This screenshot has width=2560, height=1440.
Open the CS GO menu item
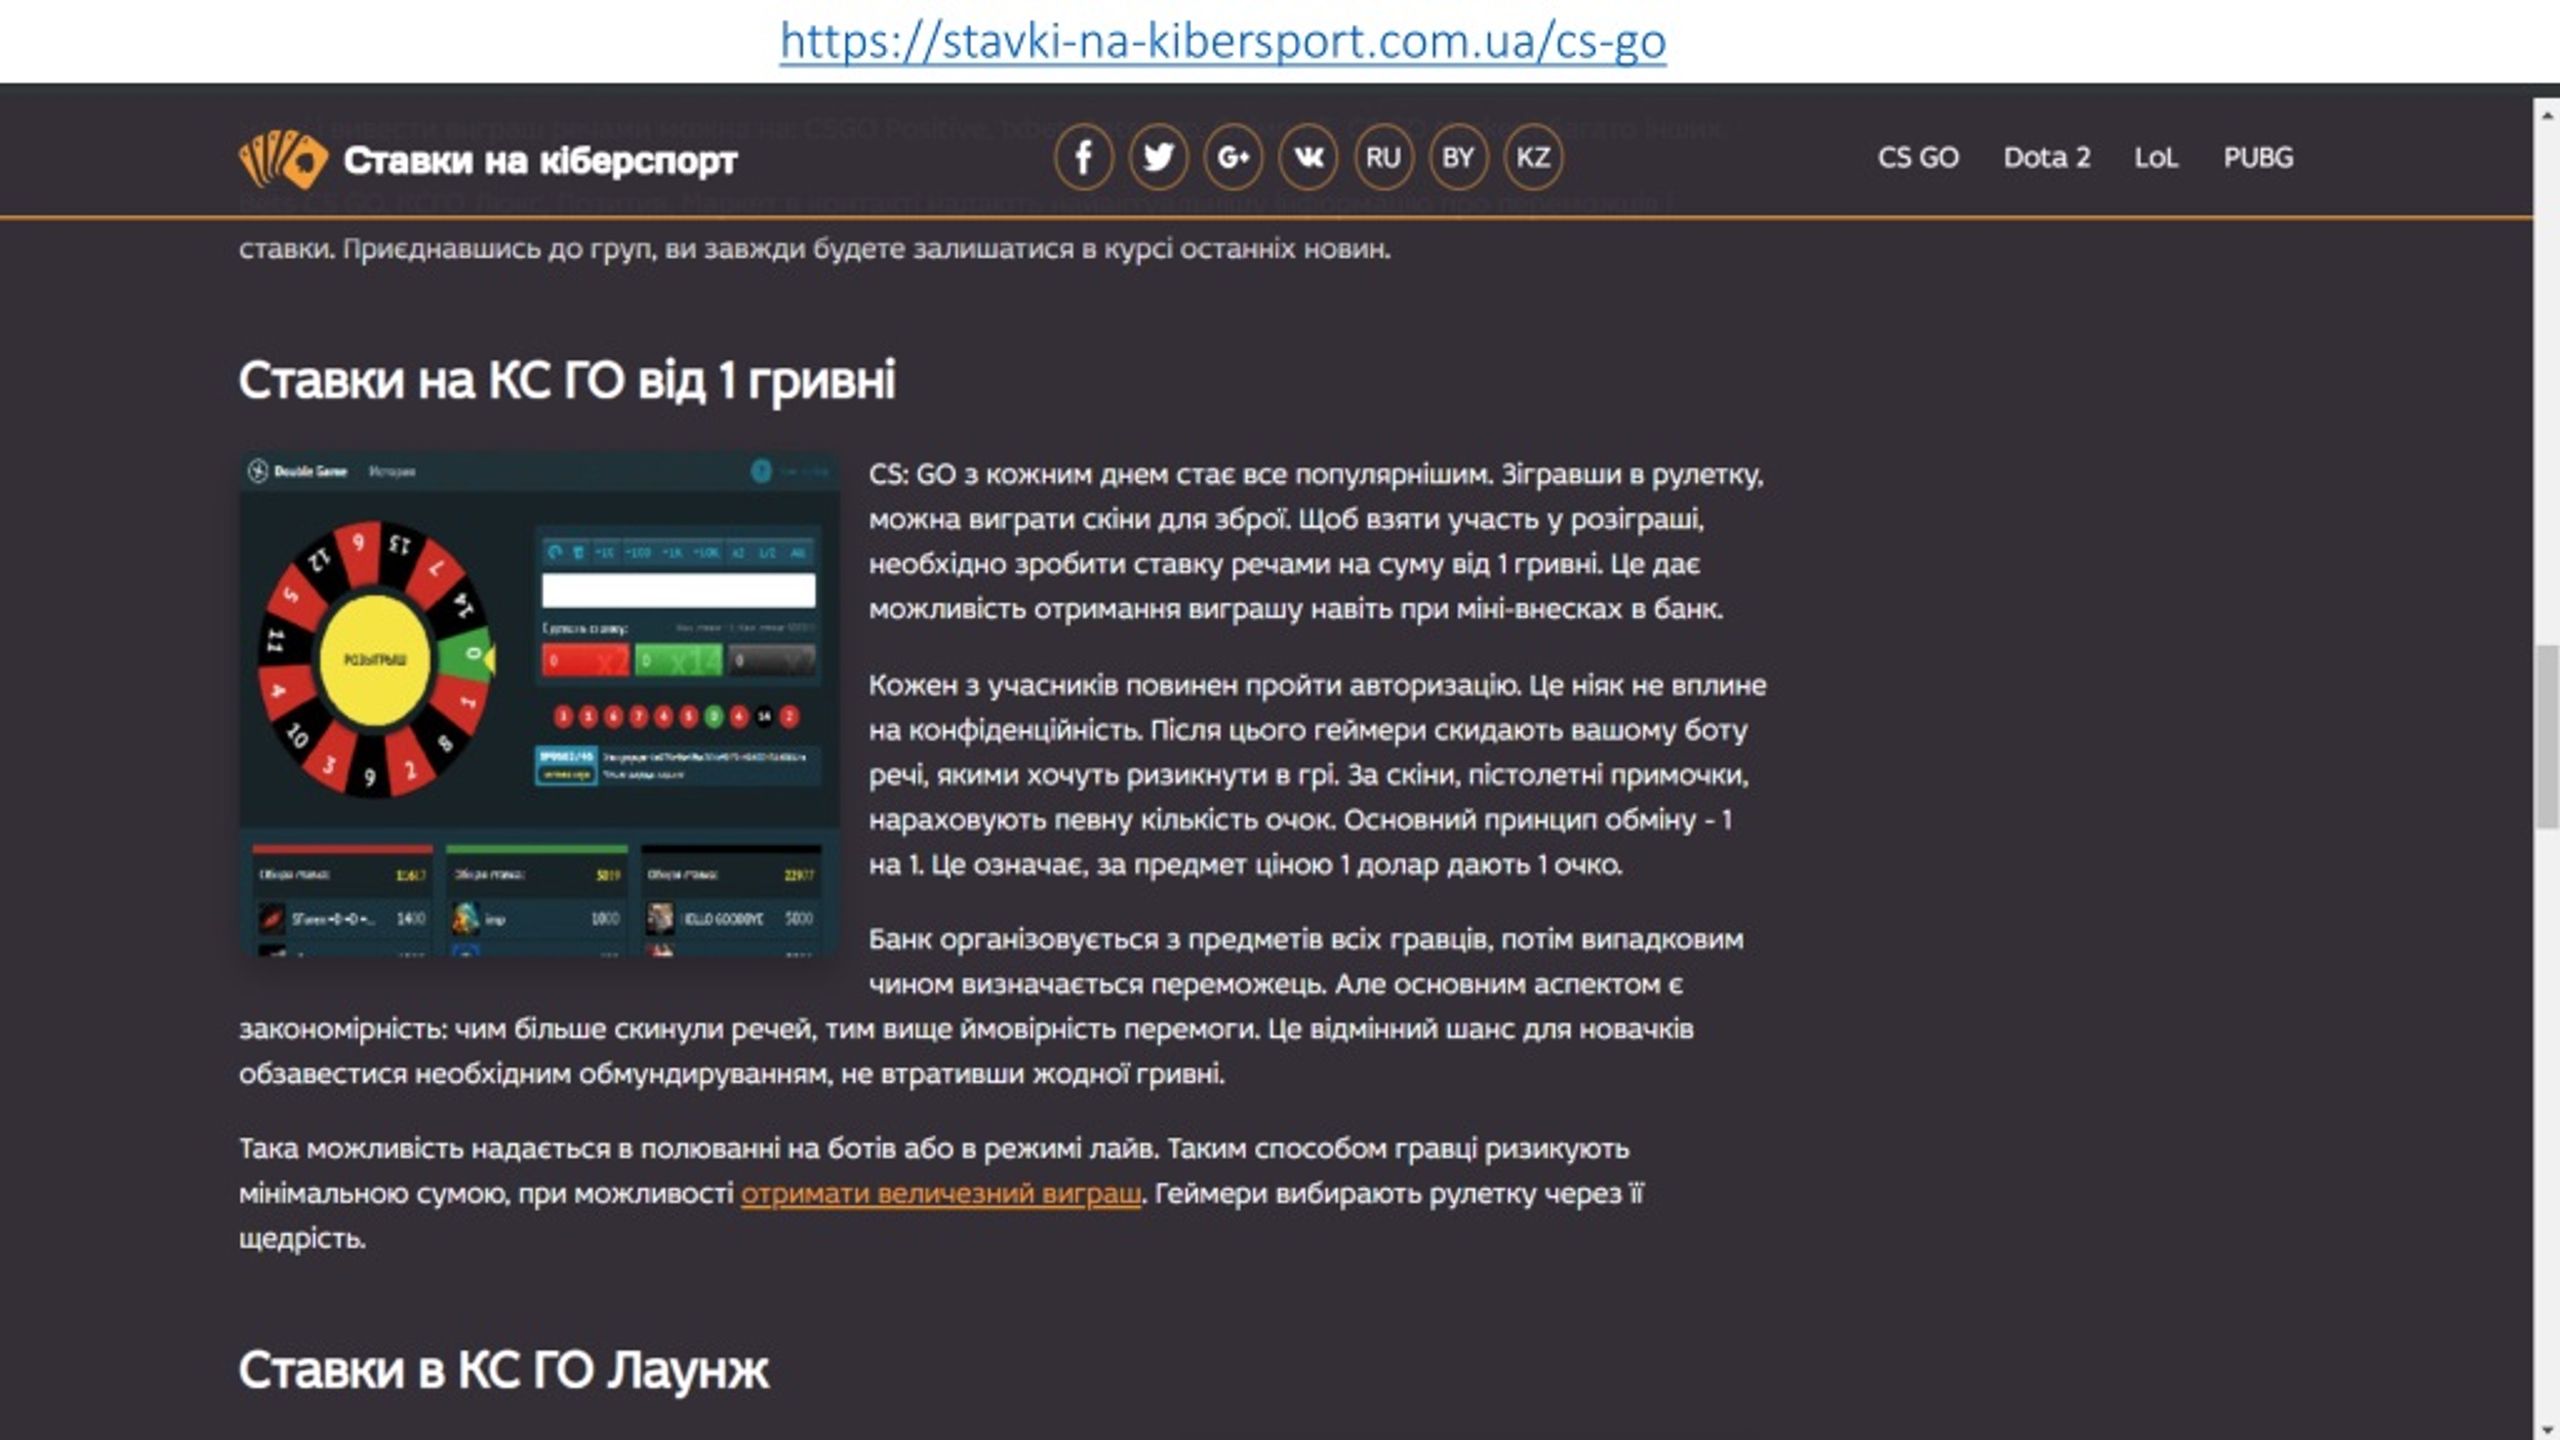click(1918, 157)
